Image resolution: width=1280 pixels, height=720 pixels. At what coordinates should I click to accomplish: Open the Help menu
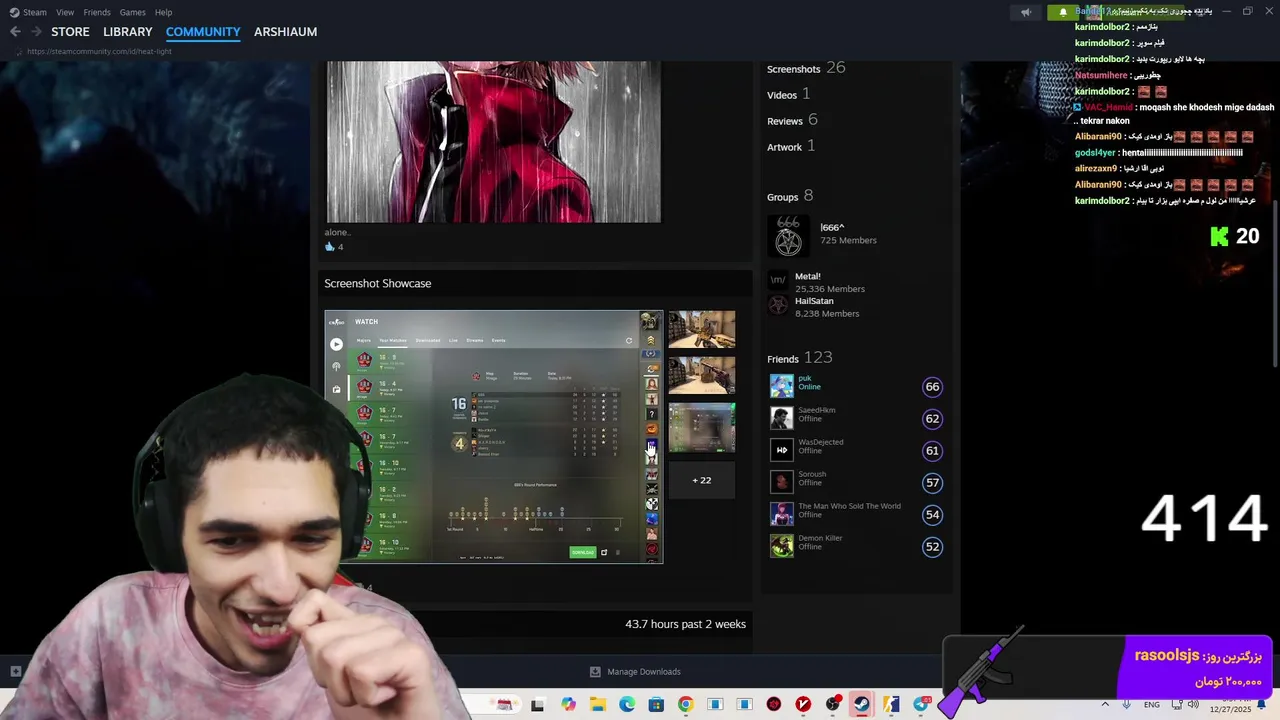click(x=163, y=12)
